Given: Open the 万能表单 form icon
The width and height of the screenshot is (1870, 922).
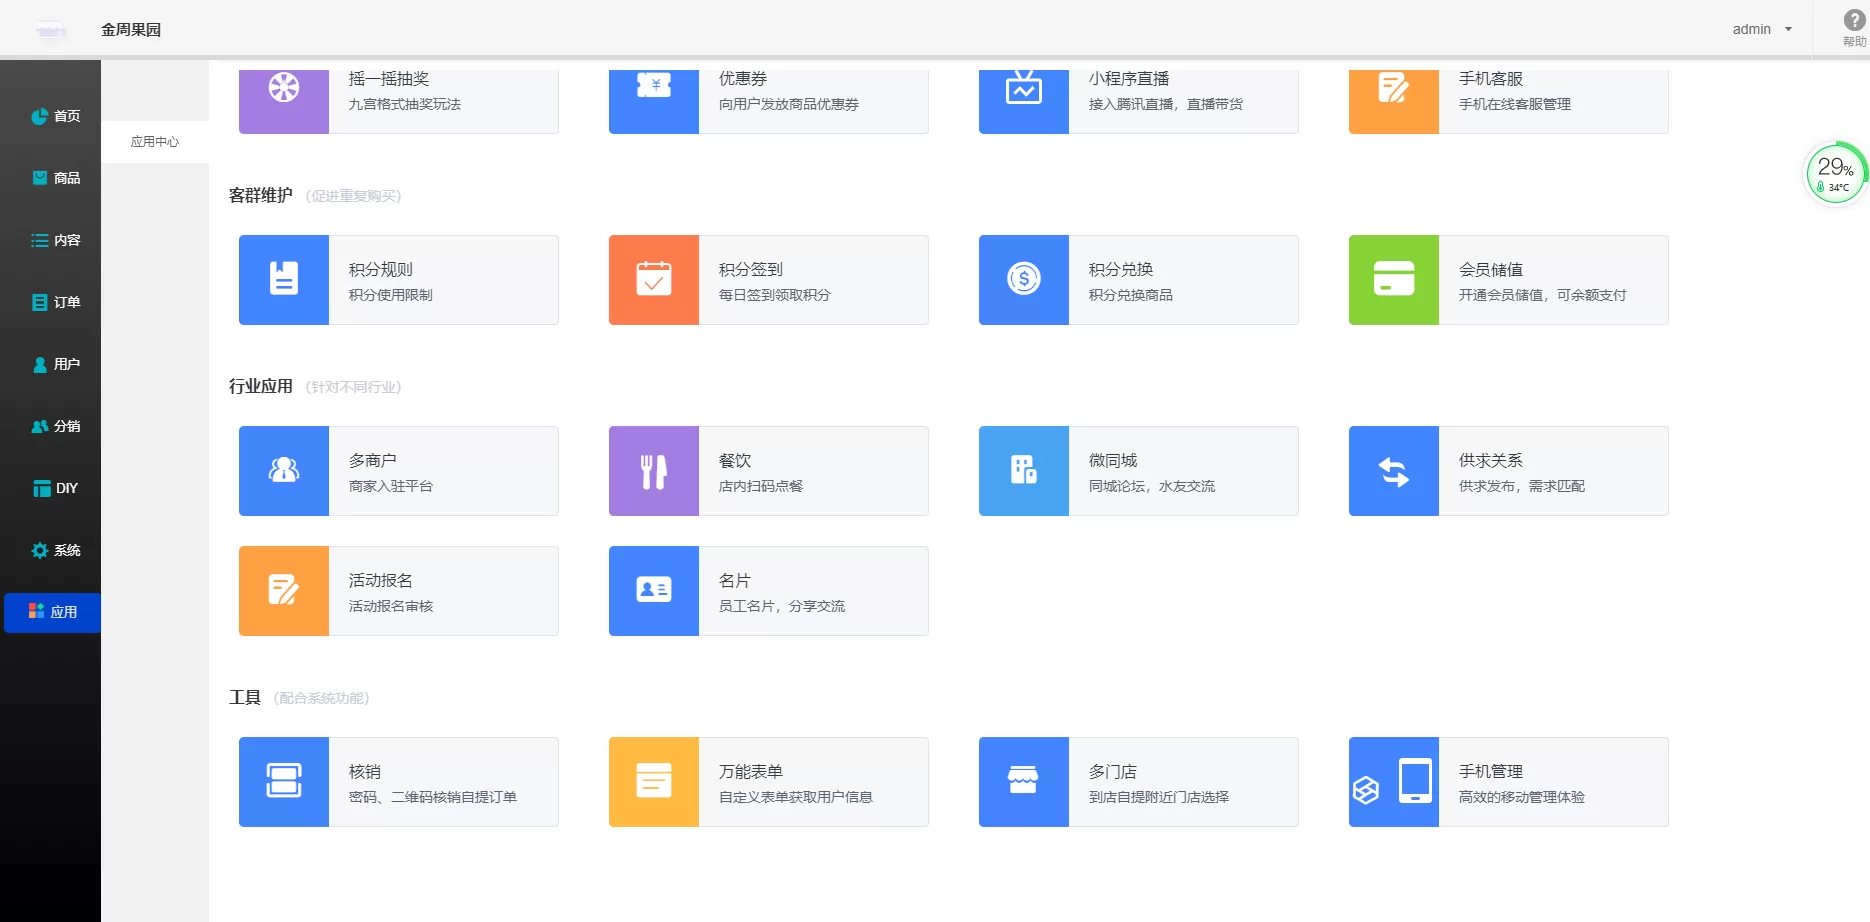Looking at the screenshot, I should click(654, 782).
